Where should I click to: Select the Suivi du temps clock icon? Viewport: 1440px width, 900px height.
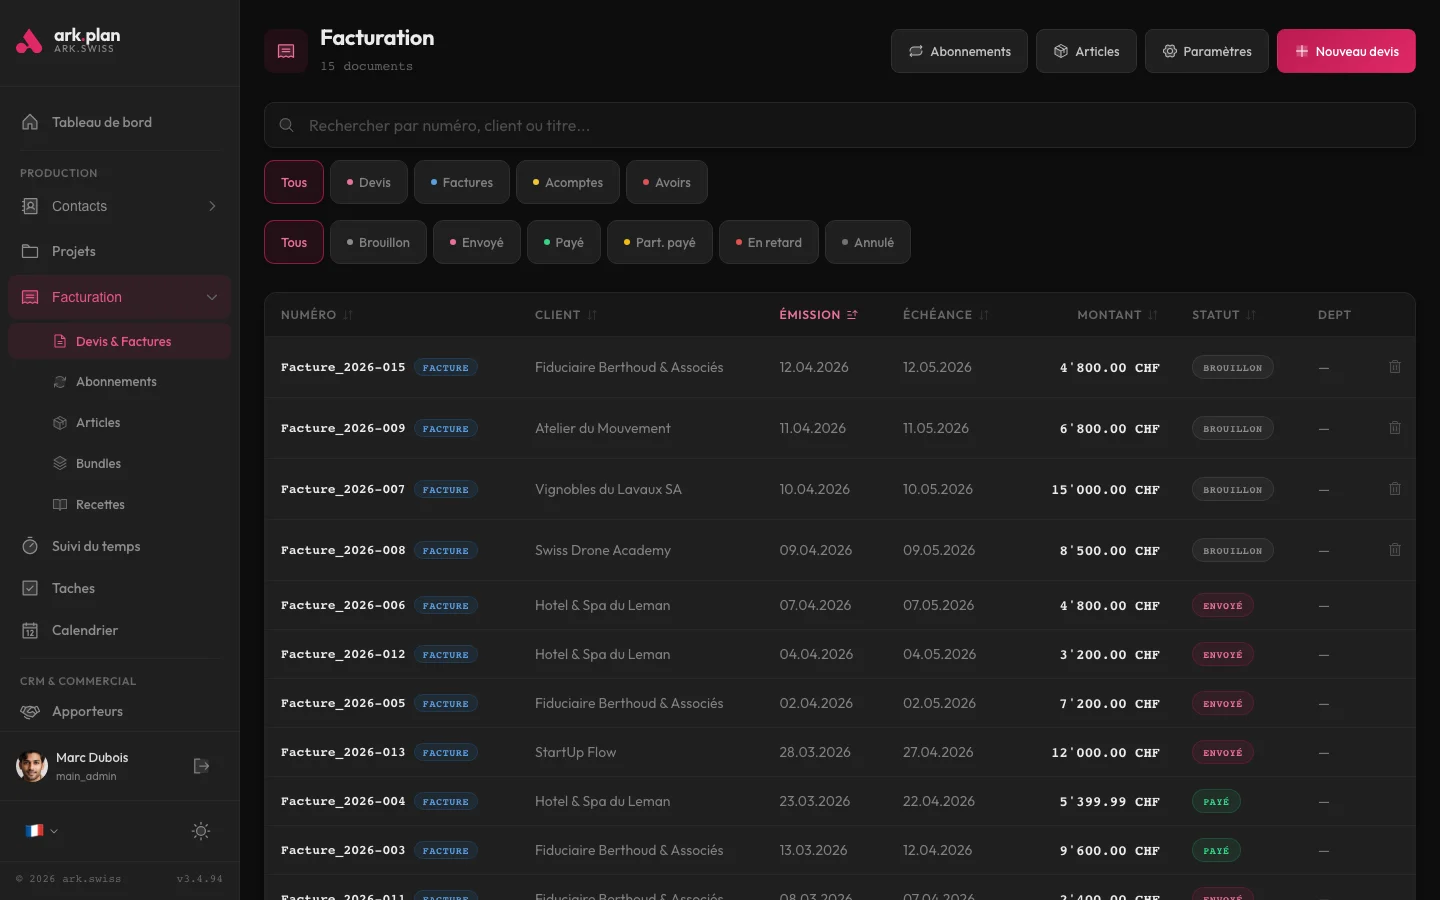pyautogui.click(x=31, y=546)
